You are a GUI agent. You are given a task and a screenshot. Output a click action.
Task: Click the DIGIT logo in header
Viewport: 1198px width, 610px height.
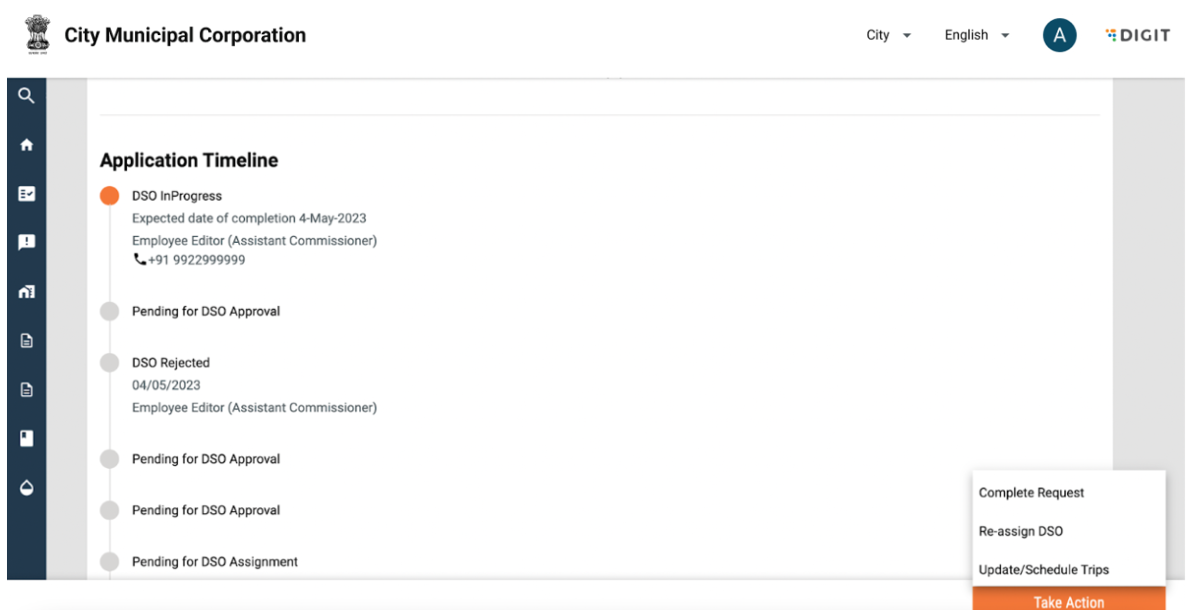click(1137, 36)
